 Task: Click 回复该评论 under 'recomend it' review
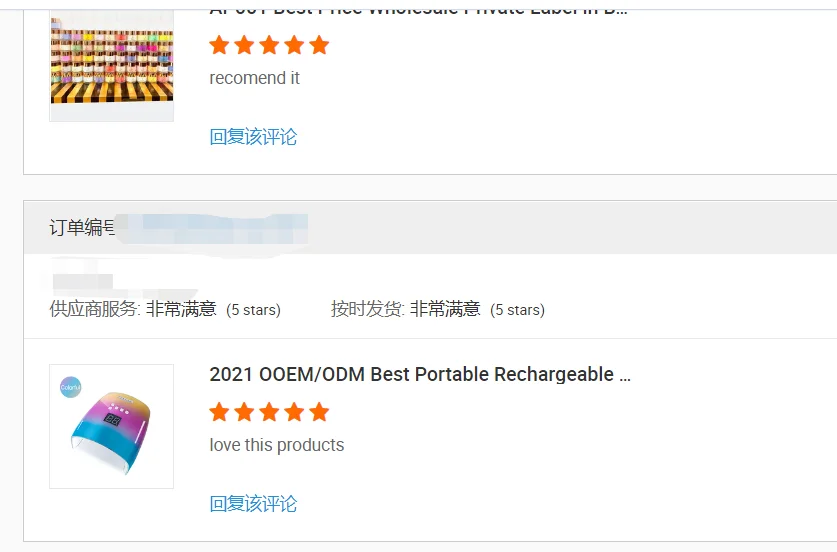[x=253, y=137]
